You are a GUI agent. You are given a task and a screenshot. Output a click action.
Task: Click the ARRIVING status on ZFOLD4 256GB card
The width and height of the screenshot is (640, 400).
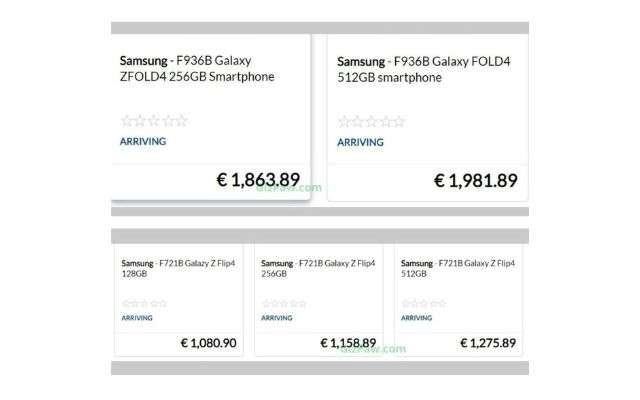point(143,141)
